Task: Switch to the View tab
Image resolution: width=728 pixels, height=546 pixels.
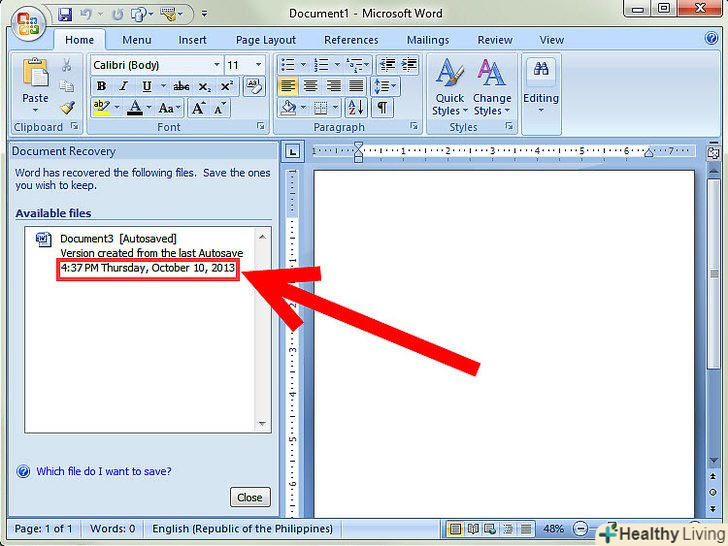Action: 552,40
